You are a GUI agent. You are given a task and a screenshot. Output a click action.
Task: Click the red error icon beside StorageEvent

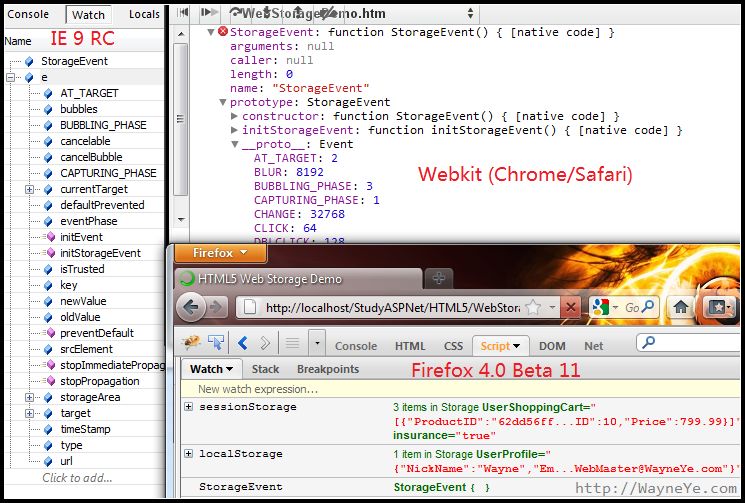pos(223,31)
